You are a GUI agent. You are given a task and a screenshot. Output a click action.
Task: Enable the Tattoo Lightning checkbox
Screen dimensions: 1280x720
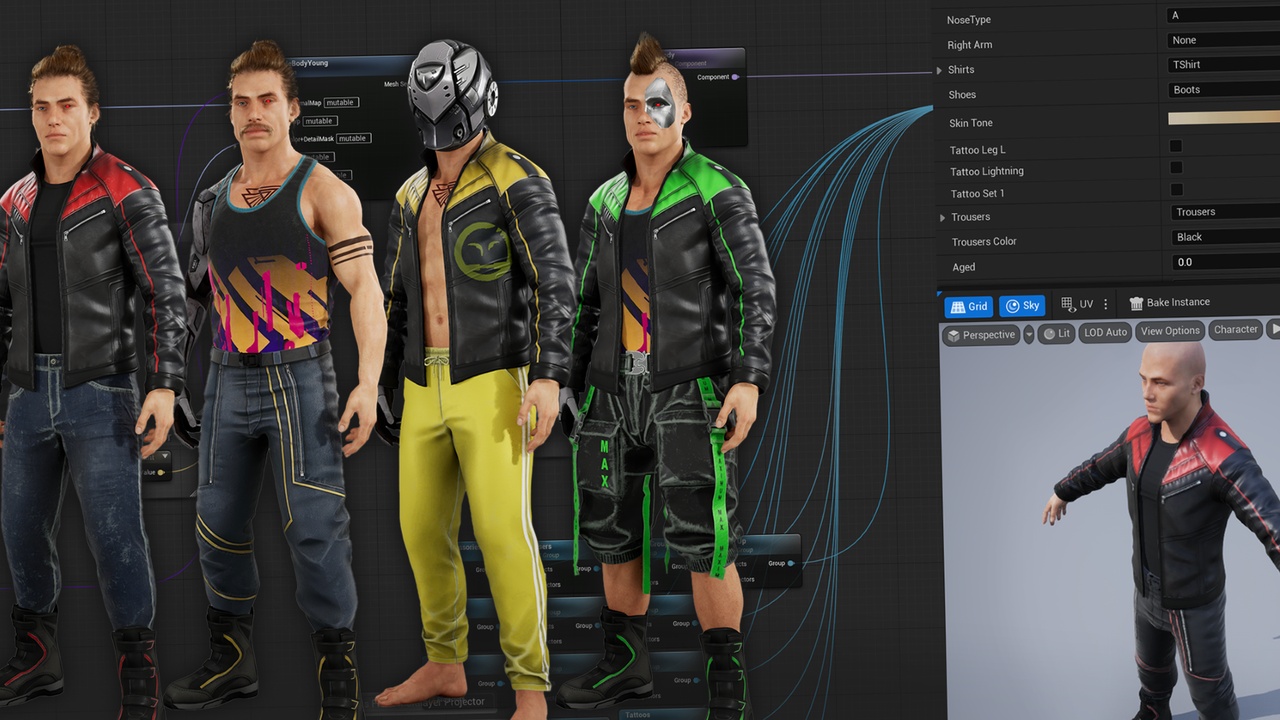click(x=1176, y=168)
